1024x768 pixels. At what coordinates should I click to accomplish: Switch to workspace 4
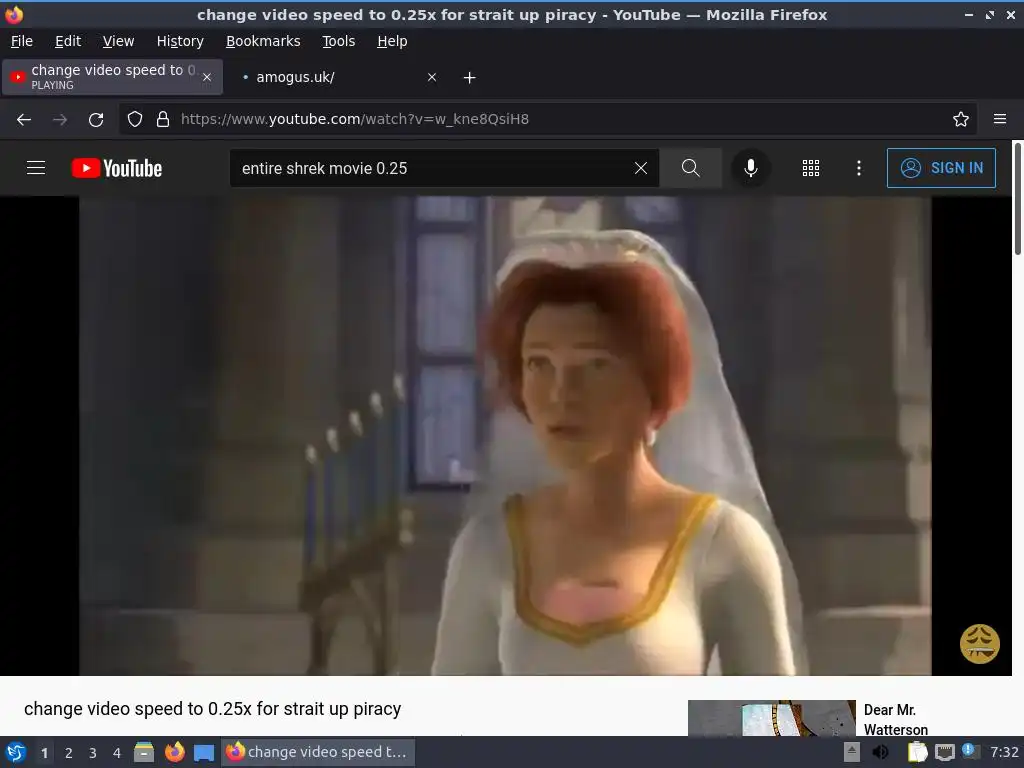117,753
